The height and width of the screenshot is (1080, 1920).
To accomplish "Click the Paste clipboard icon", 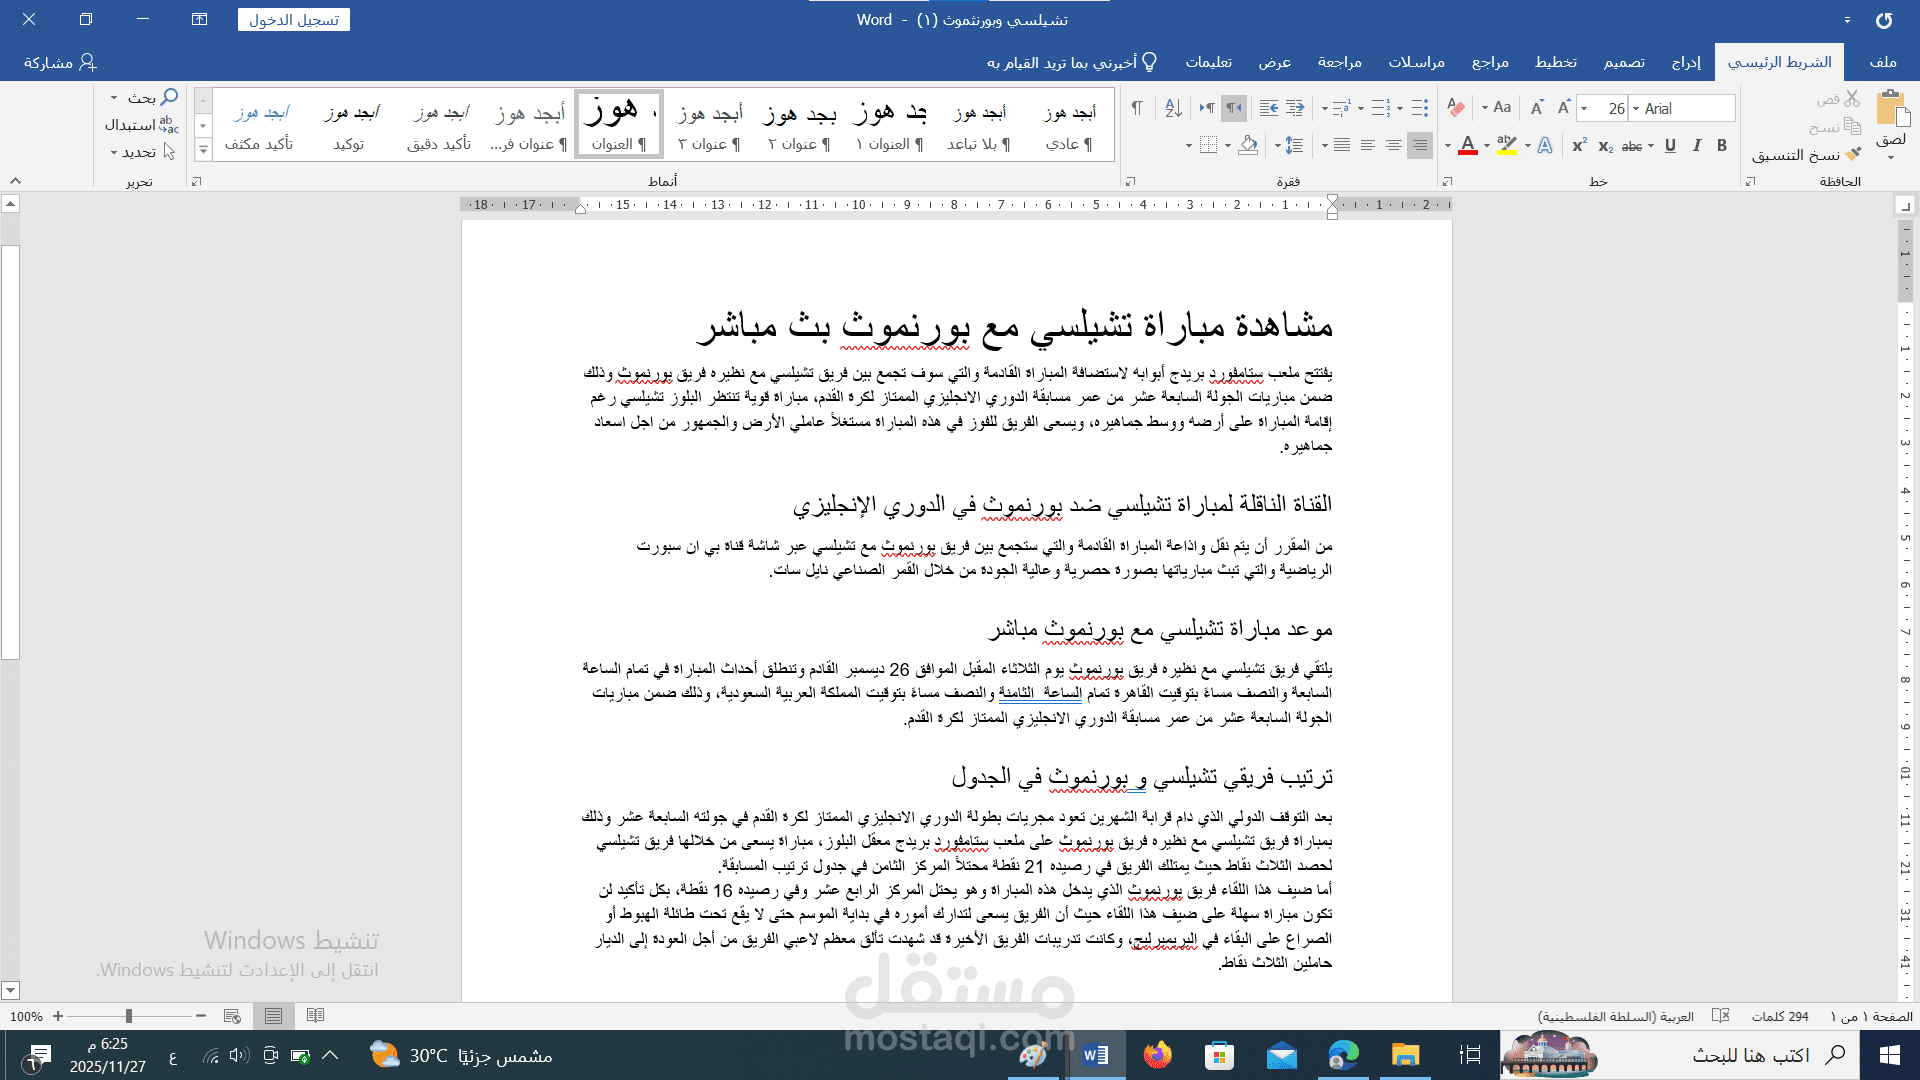I will 1891,108.
